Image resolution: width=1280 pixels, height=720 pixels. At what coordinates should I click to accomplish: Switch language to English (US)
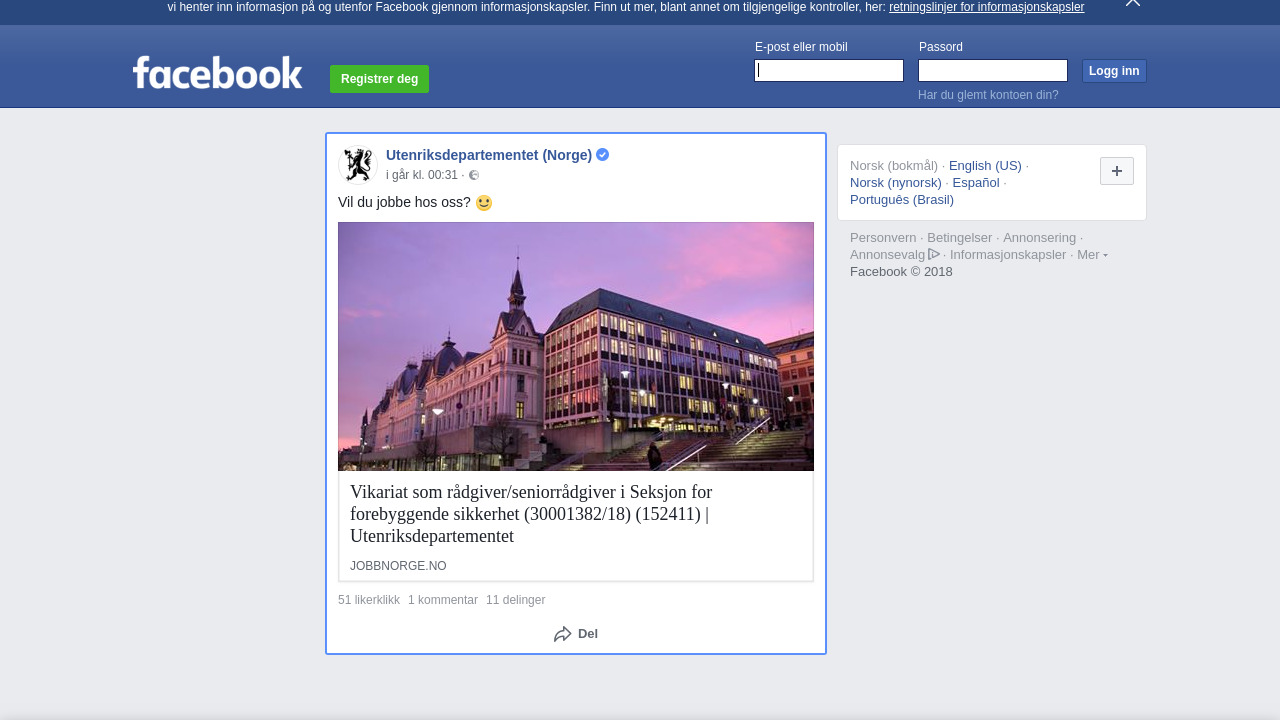(x=985, y=166)
